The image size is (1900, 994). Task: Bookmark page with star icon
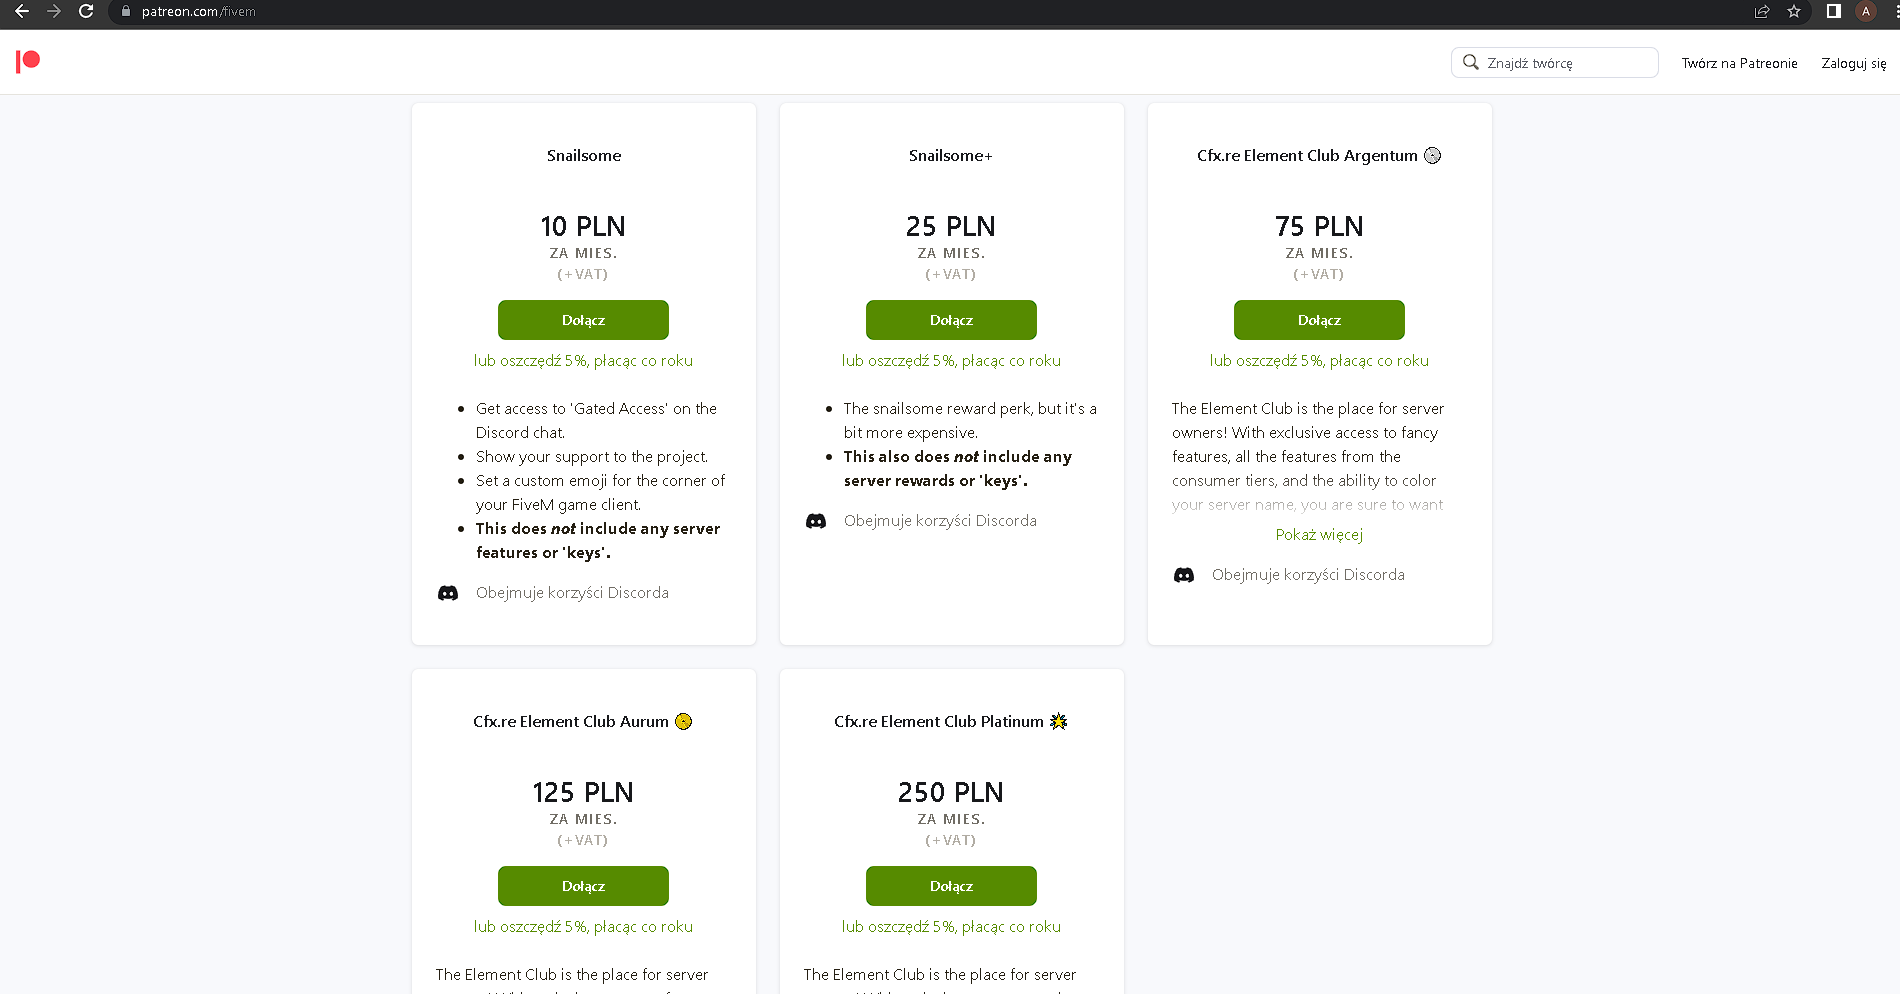[1794, 11]
